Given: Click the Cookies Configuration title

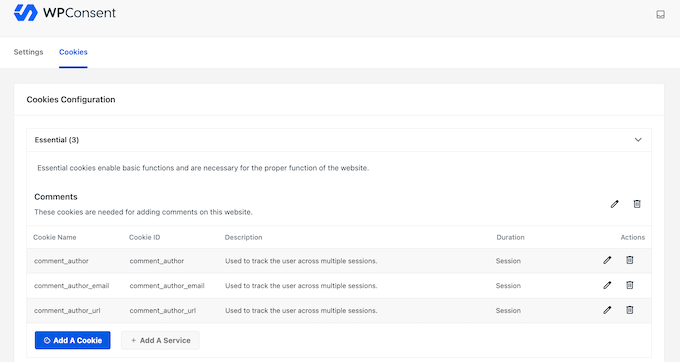Looking at the screenshot, I should [x=71, y=100].
